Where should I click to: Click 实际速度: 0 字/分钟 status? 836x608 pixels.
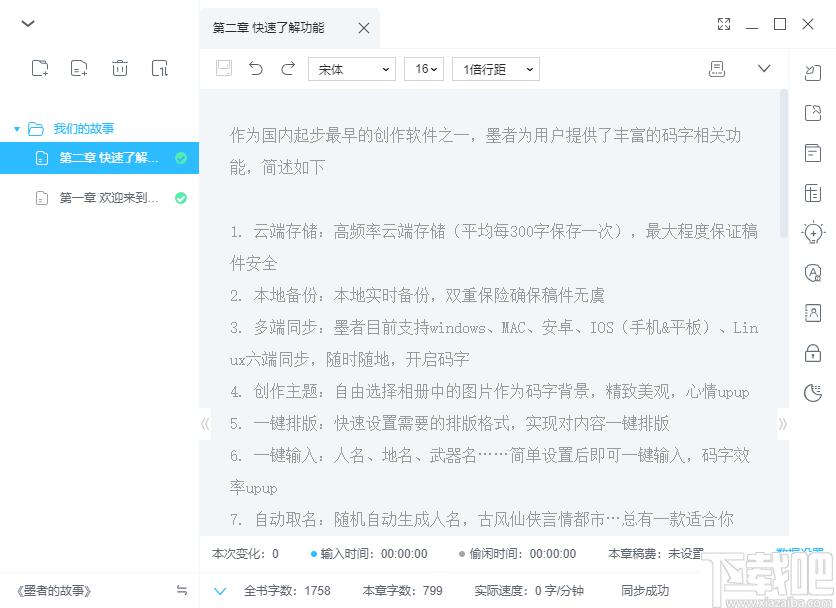click(x=529, y=591)
